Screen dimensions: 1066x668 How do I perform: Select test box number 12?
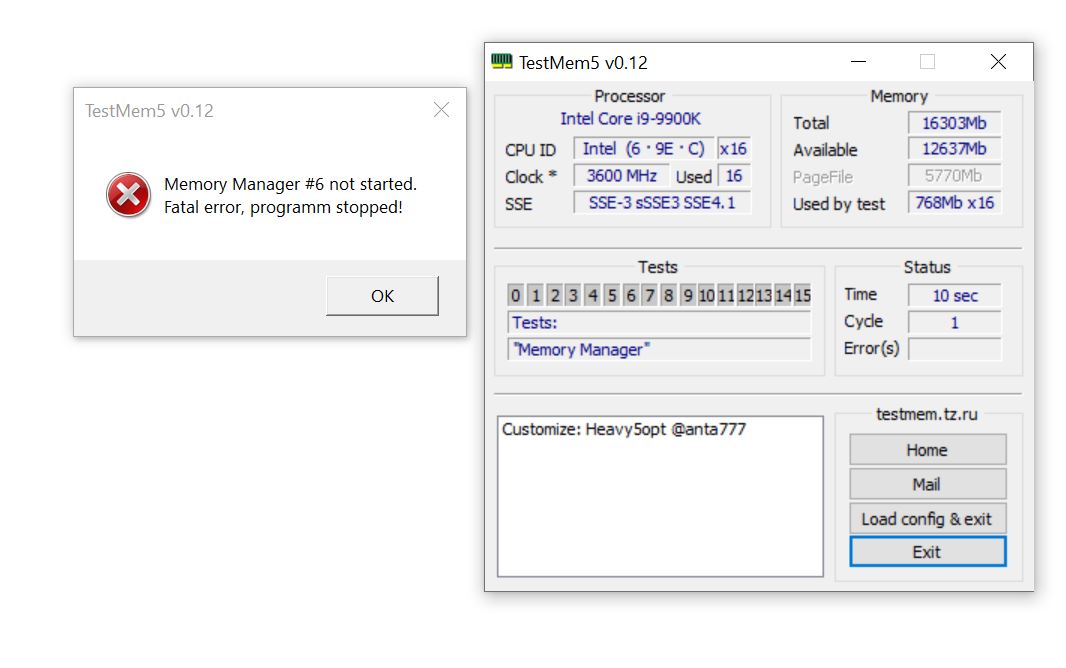[745, 295]
